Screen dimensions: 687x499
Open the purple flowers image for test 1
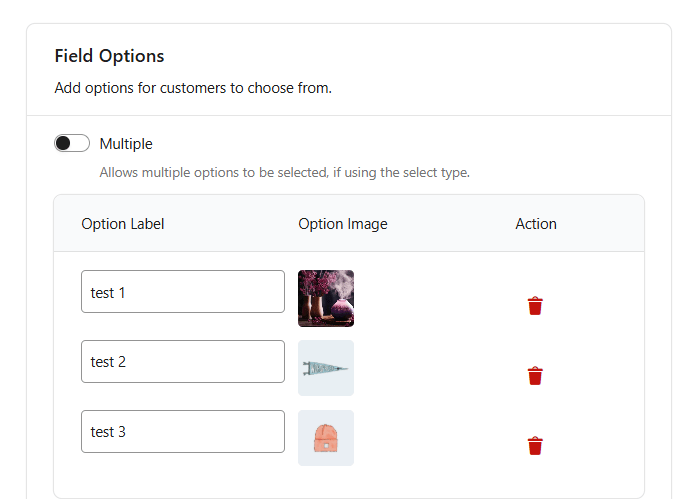pos(326,298)
